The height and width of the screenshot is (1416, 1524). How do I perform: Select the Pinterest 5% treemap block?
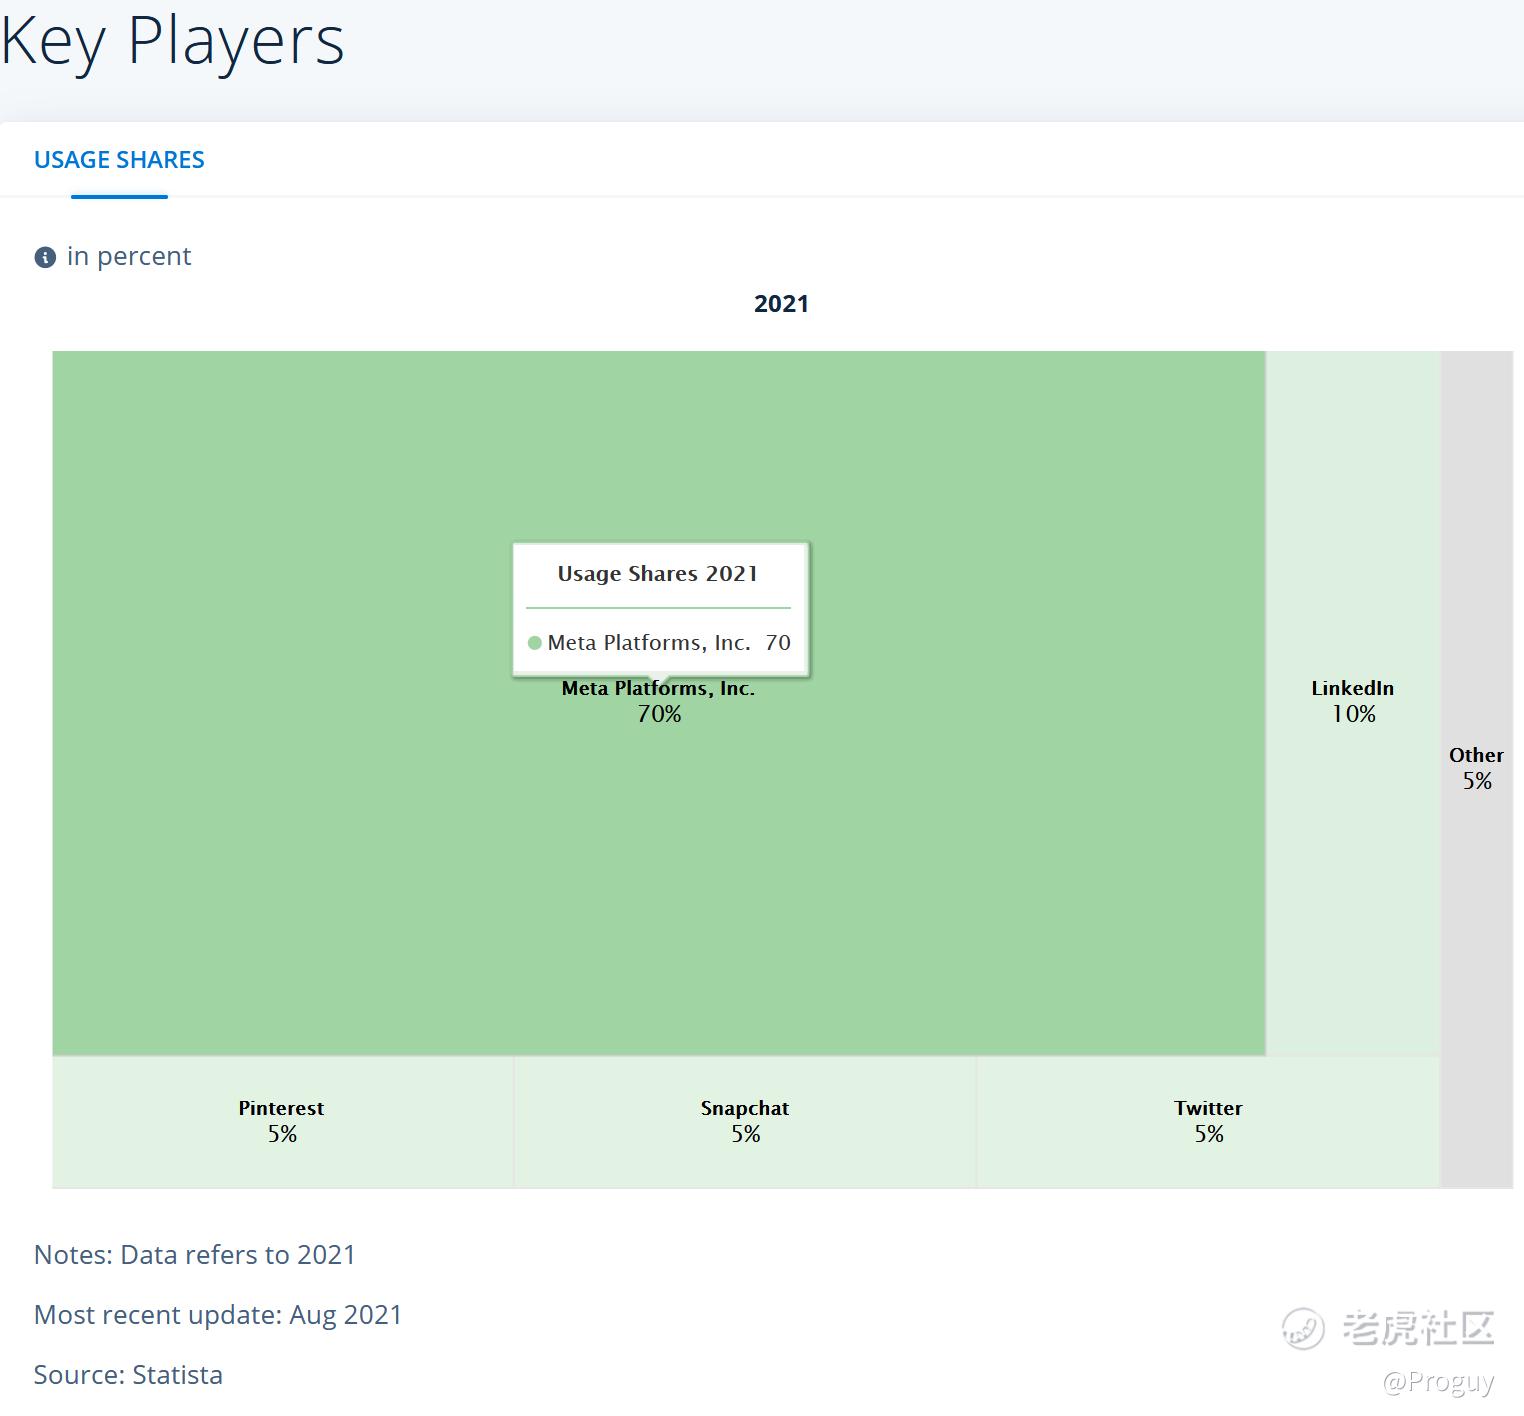(x=282, y=1121)
